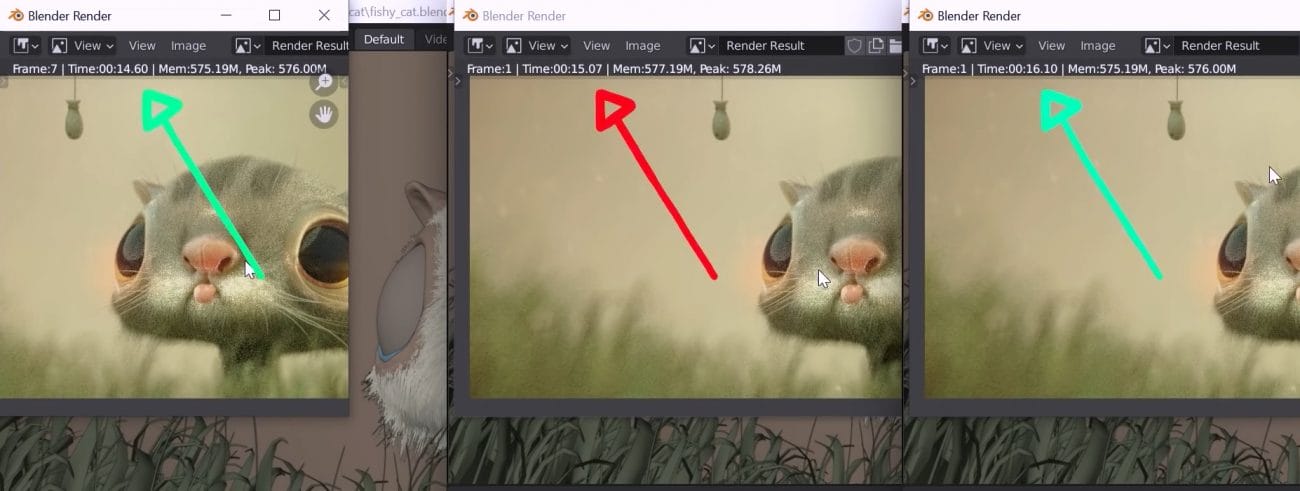Open the Image menu in right render window
This screenshot has width=1300, height=491.
[x=1097, y=45]
